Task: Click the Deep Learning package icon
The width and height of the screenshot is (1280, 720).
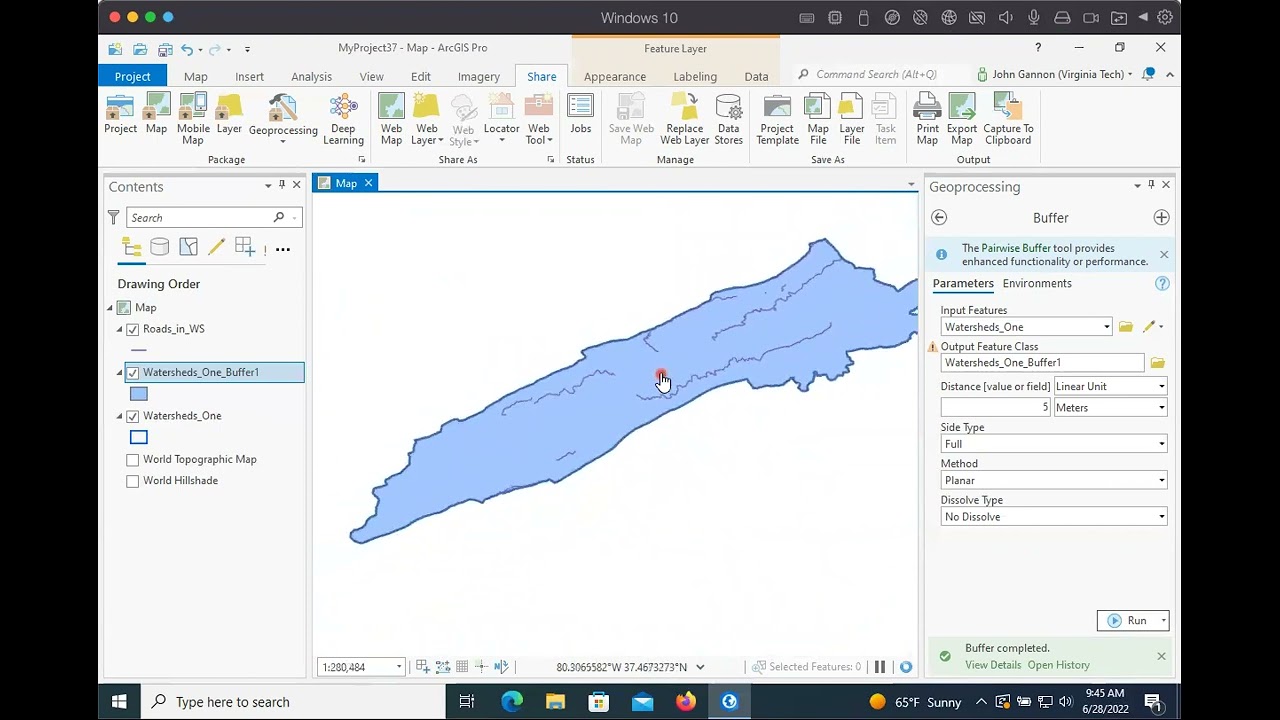Action: (343, 119)
